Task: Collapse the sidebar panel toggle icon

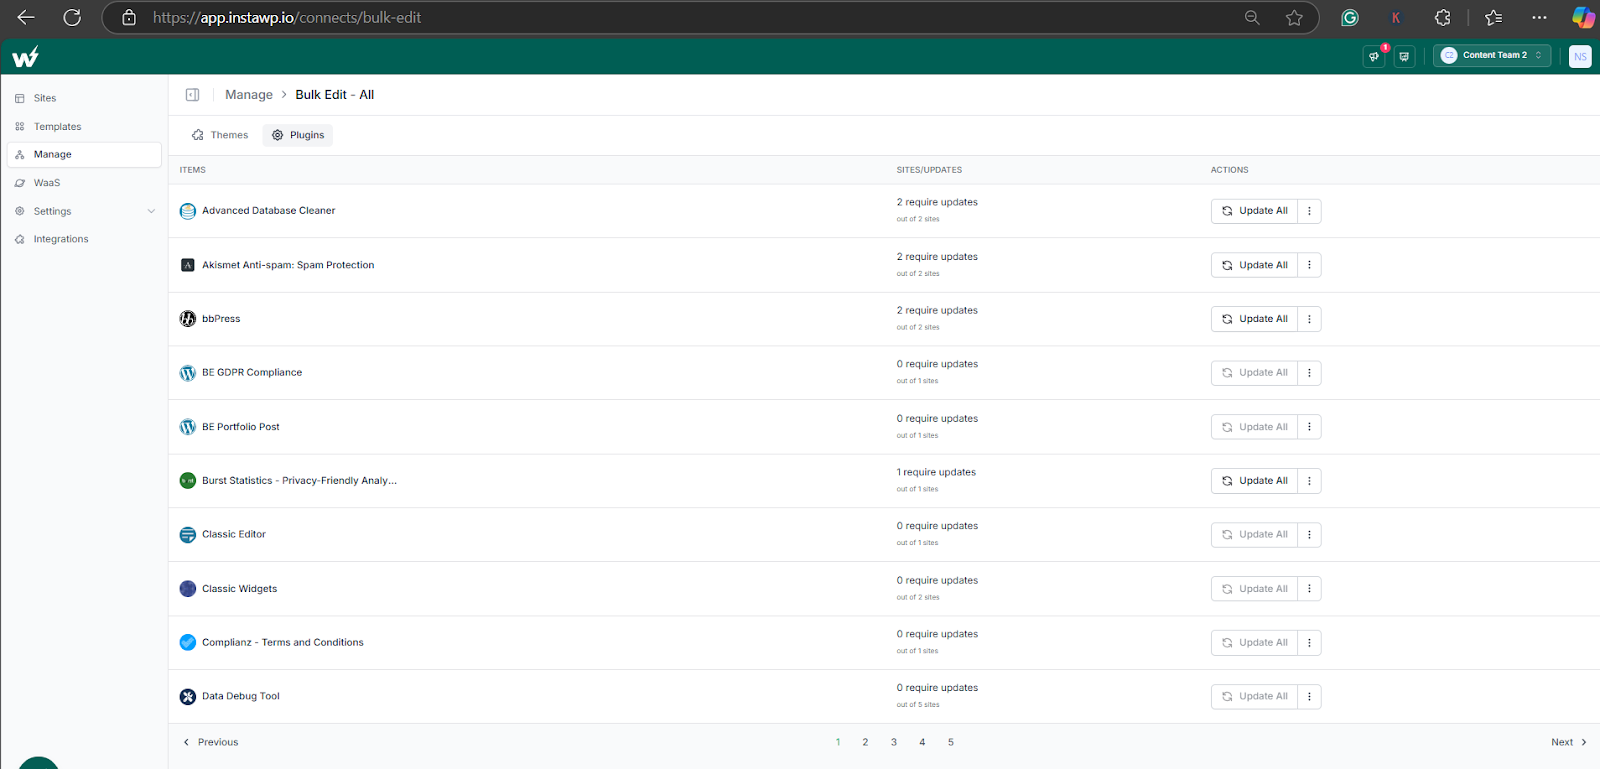Action: click(192, 95)
